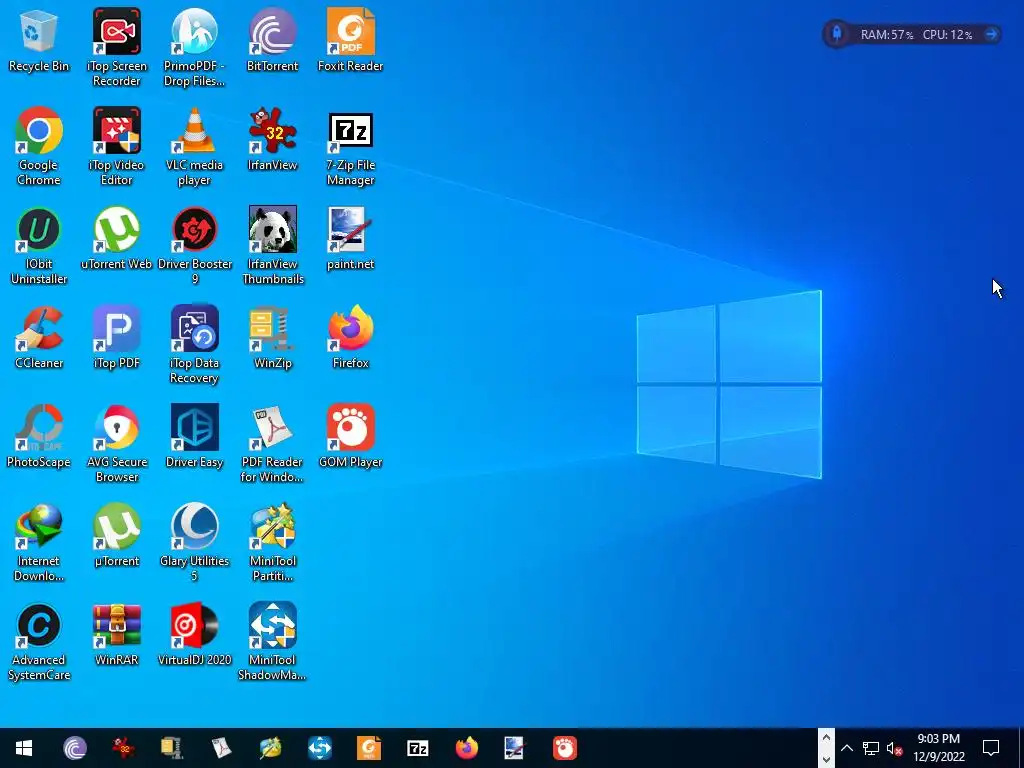Select µTorrent desktop shortcut

pos(116,536)
